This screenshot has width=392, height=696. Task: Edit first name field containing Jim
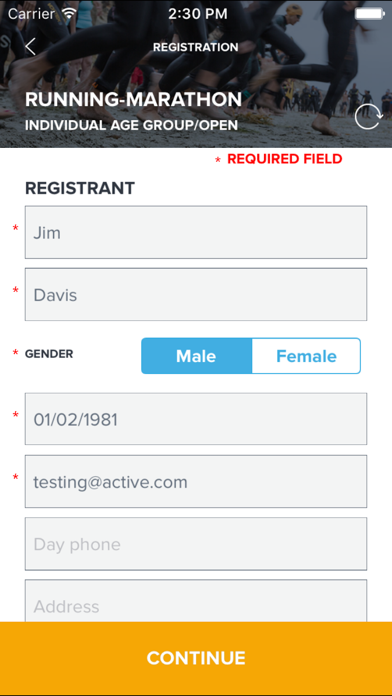click(x=196, y=232)
